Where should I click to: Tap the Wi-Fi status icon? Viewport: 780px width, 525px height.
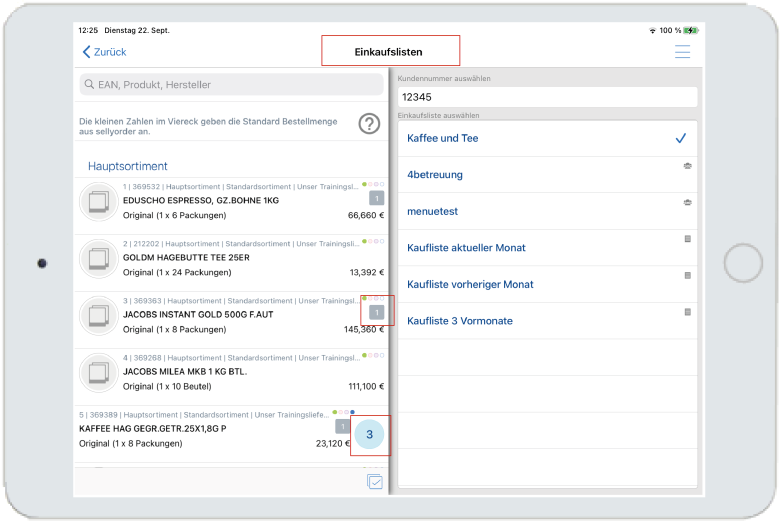pyautogui.click(x=652, y=30)
